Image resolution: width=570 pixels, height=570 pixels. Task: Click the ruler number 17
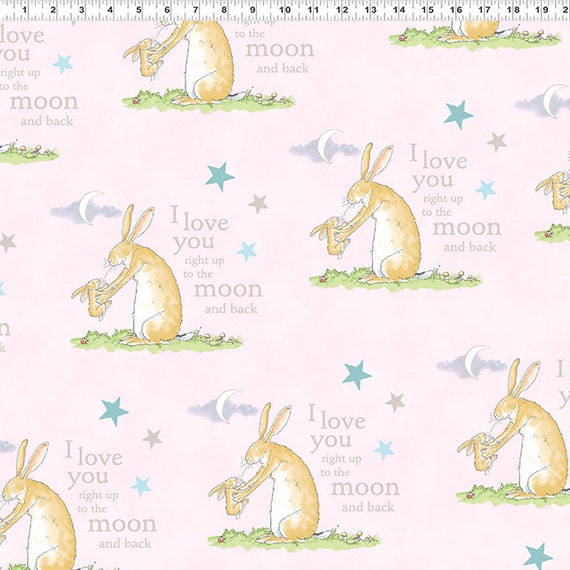(x=485, y=9)
